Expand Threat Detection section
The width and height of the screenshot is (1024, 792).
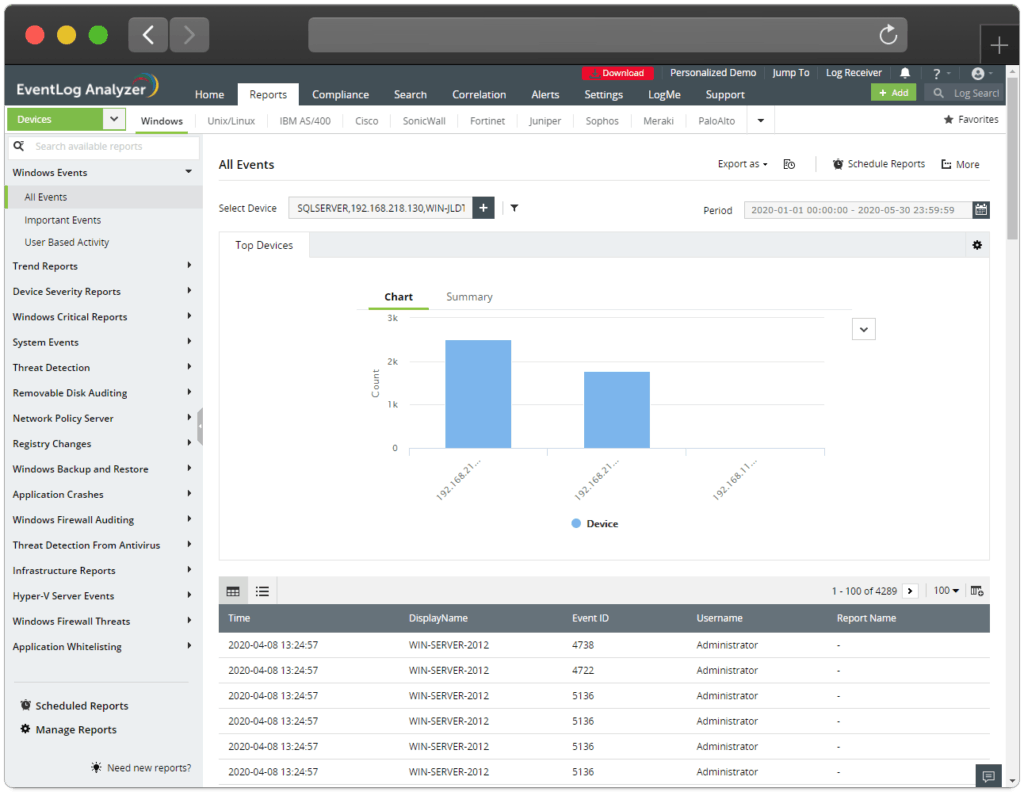189,367
